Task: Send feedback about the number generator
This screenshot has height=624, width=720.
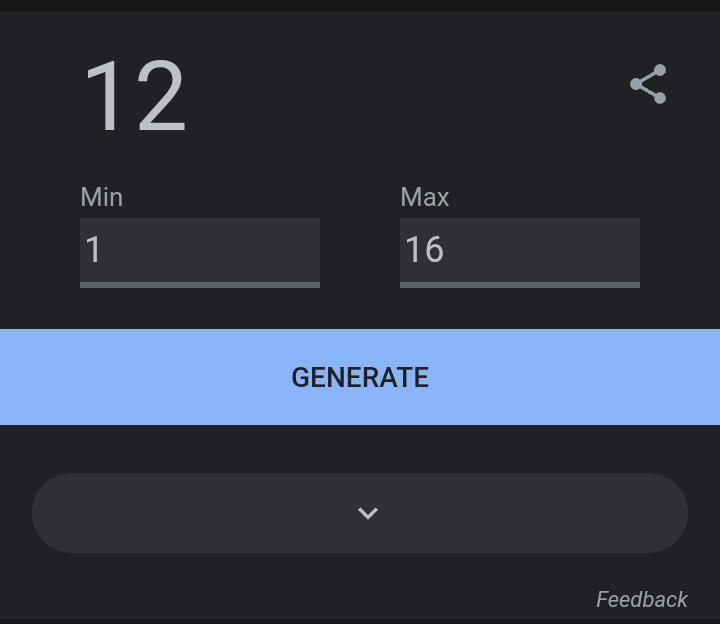Action: [641, 599]
